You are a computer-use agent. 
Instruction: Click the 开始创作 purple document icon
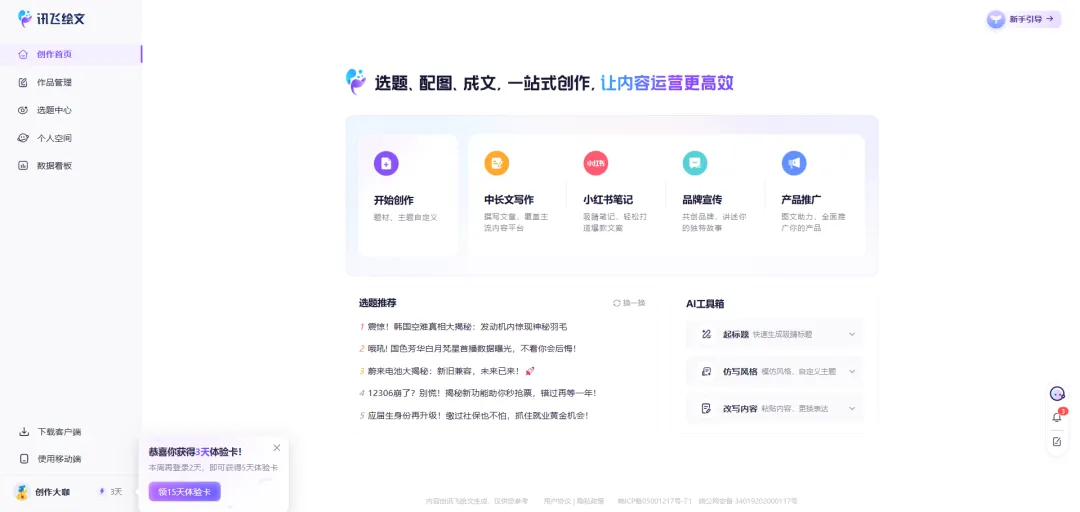pos(386,163)
